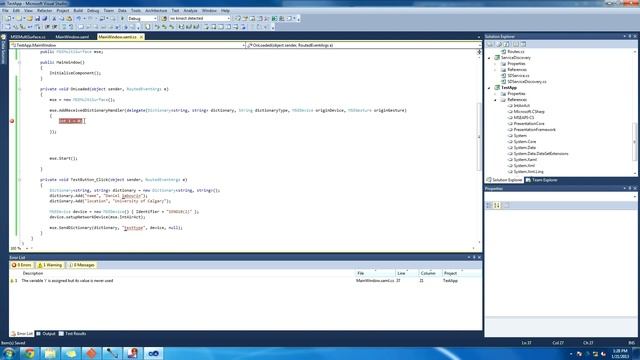Switch to the Test Results tab

pyautogui.click(x=73, y=333)
